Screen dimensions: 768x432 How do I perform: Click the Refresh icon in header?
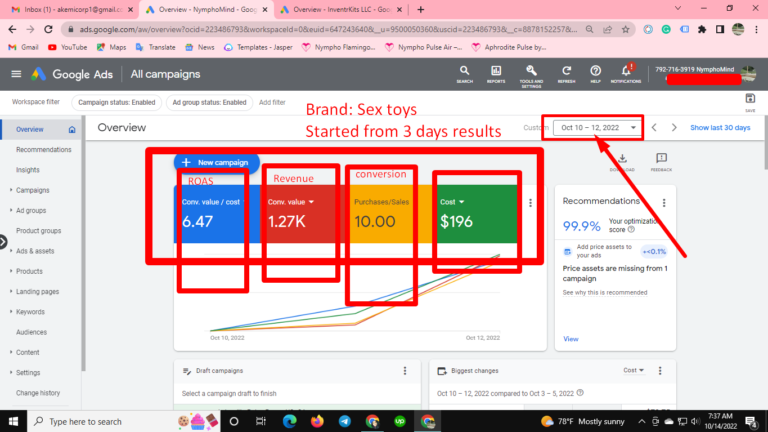(567, 71)
